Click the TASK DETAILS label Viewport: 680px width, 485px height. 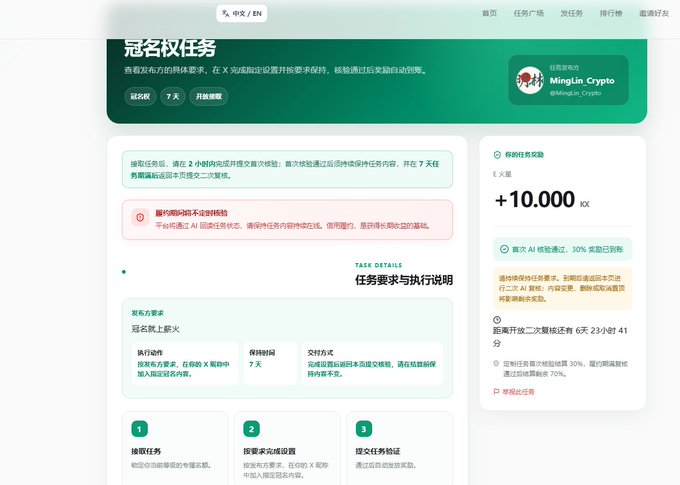tap(378, 265)
